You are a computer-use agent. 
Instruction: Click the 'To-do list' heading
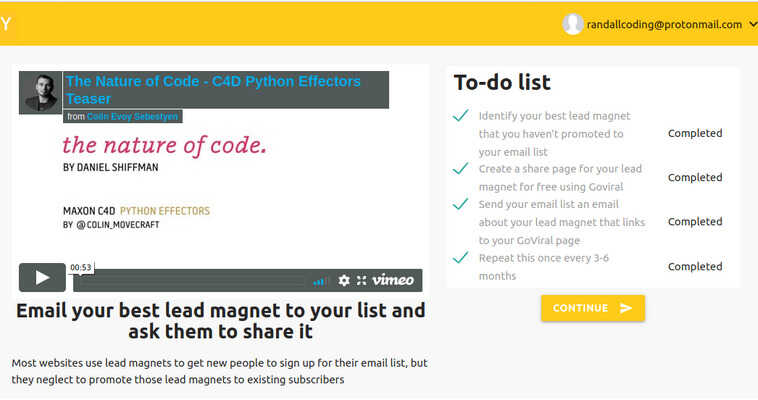click(502, 82)
